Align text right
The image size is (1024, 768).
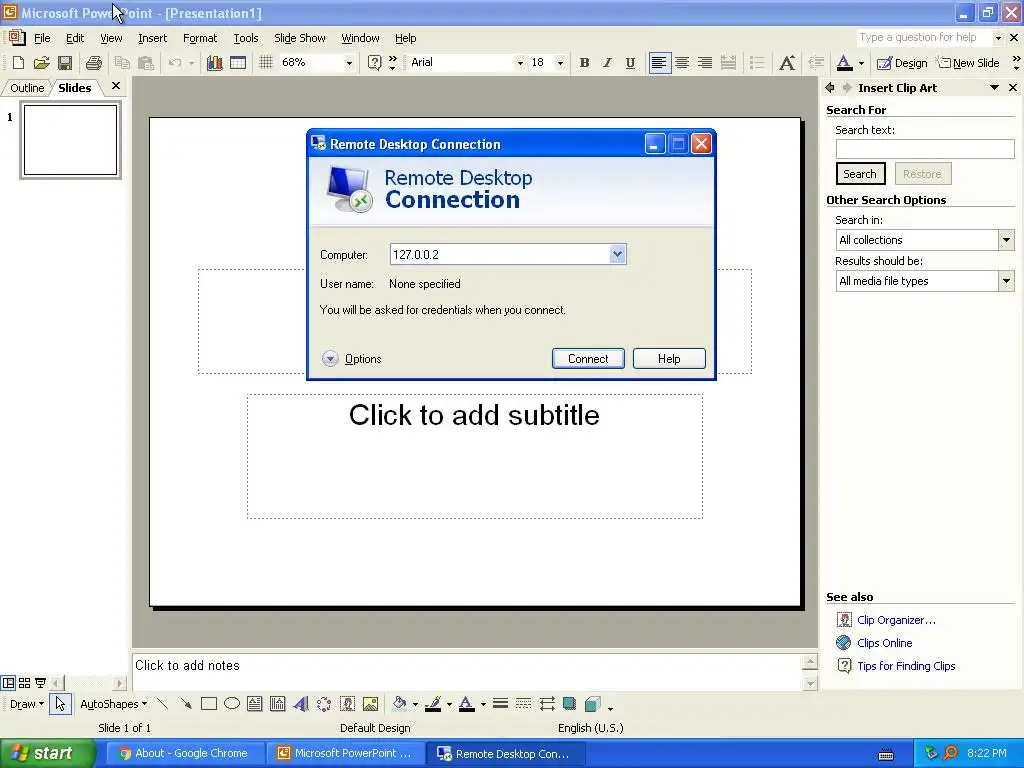(705, 63)
